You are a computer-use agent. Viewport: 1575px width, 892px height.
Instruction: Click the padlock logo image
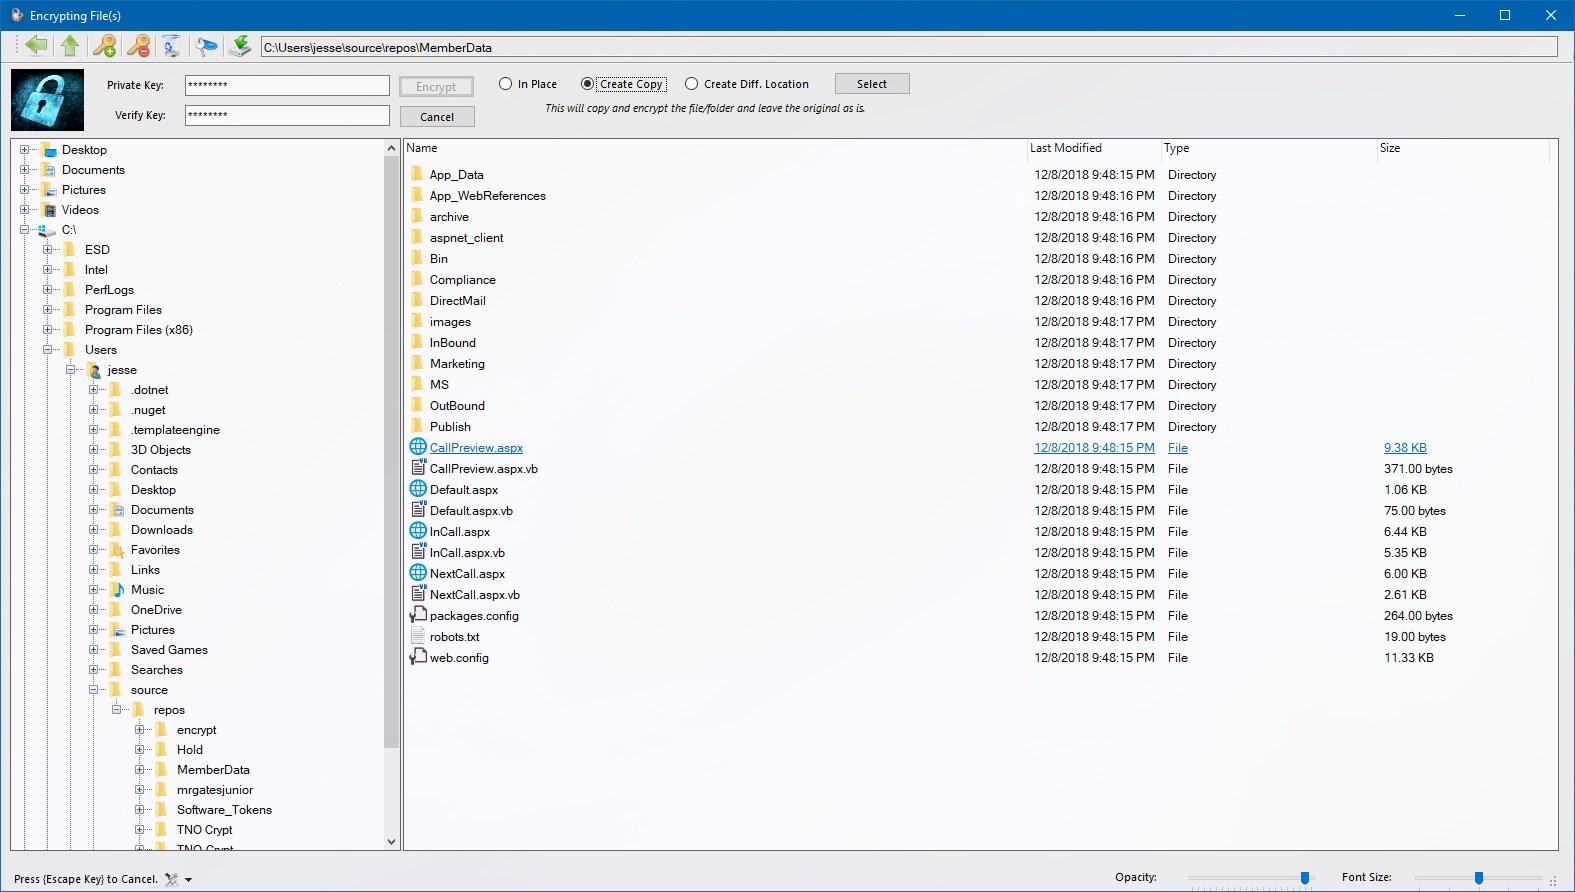tap(47, 100)
